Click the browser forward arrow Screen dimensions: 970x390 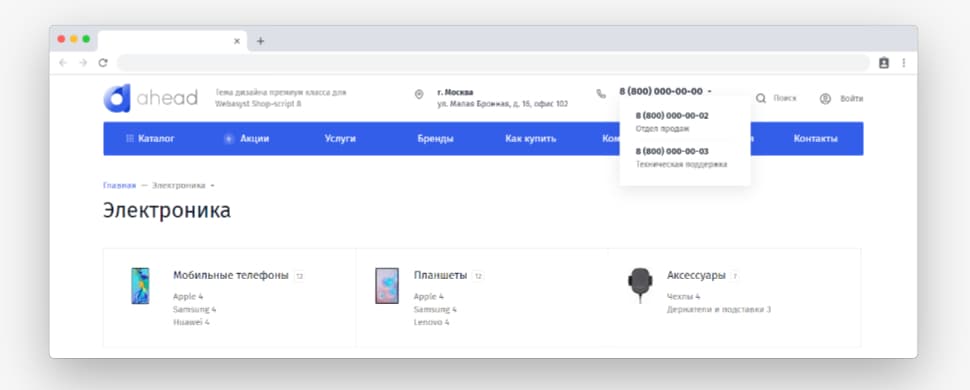pos(83,63)
